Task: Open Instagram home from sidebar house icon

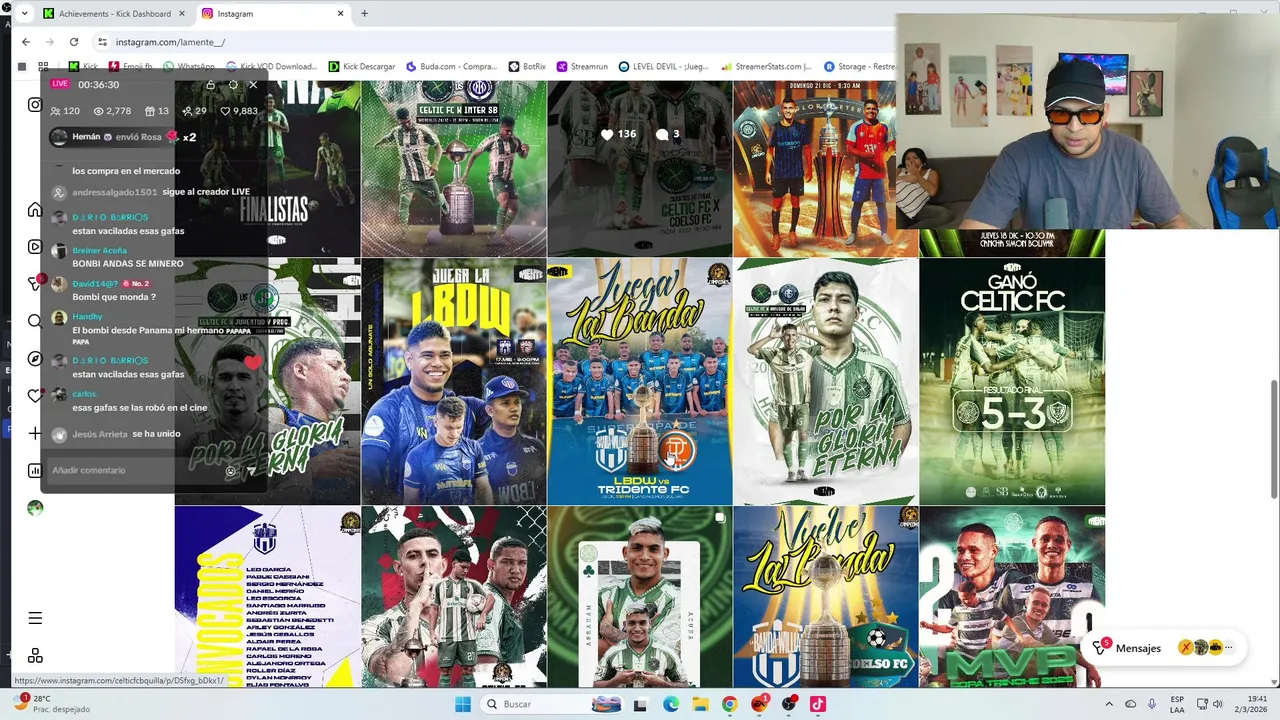Action: point(35,210)
